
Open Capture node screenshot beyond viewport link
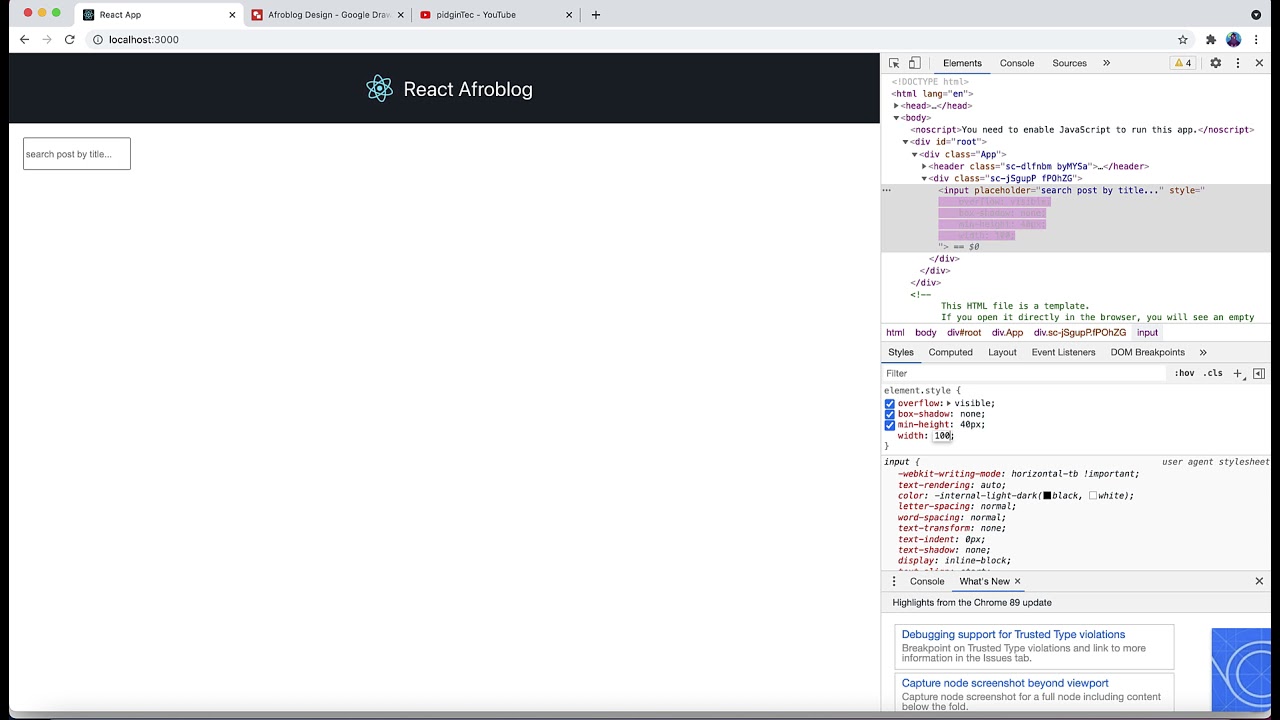point(1005,684)
